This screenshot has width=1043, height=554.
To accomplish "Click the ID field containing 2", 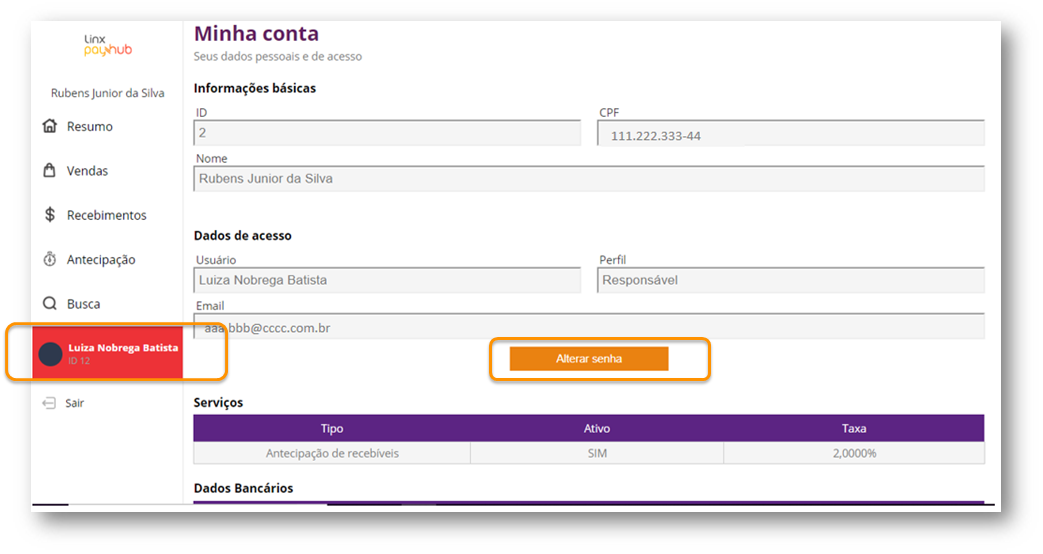I will click(x=387, y=133).
